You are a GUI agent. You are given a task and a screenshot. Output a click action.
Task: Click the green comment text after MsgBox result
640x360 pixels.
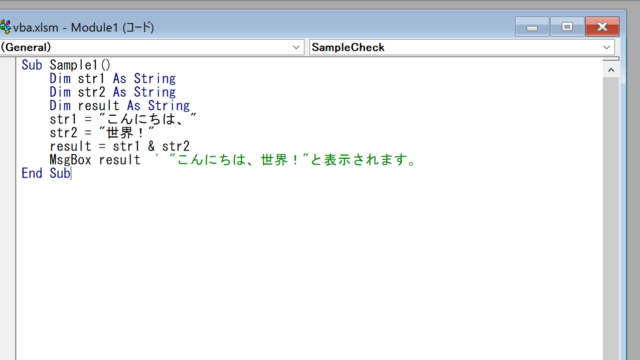(285, 160)
